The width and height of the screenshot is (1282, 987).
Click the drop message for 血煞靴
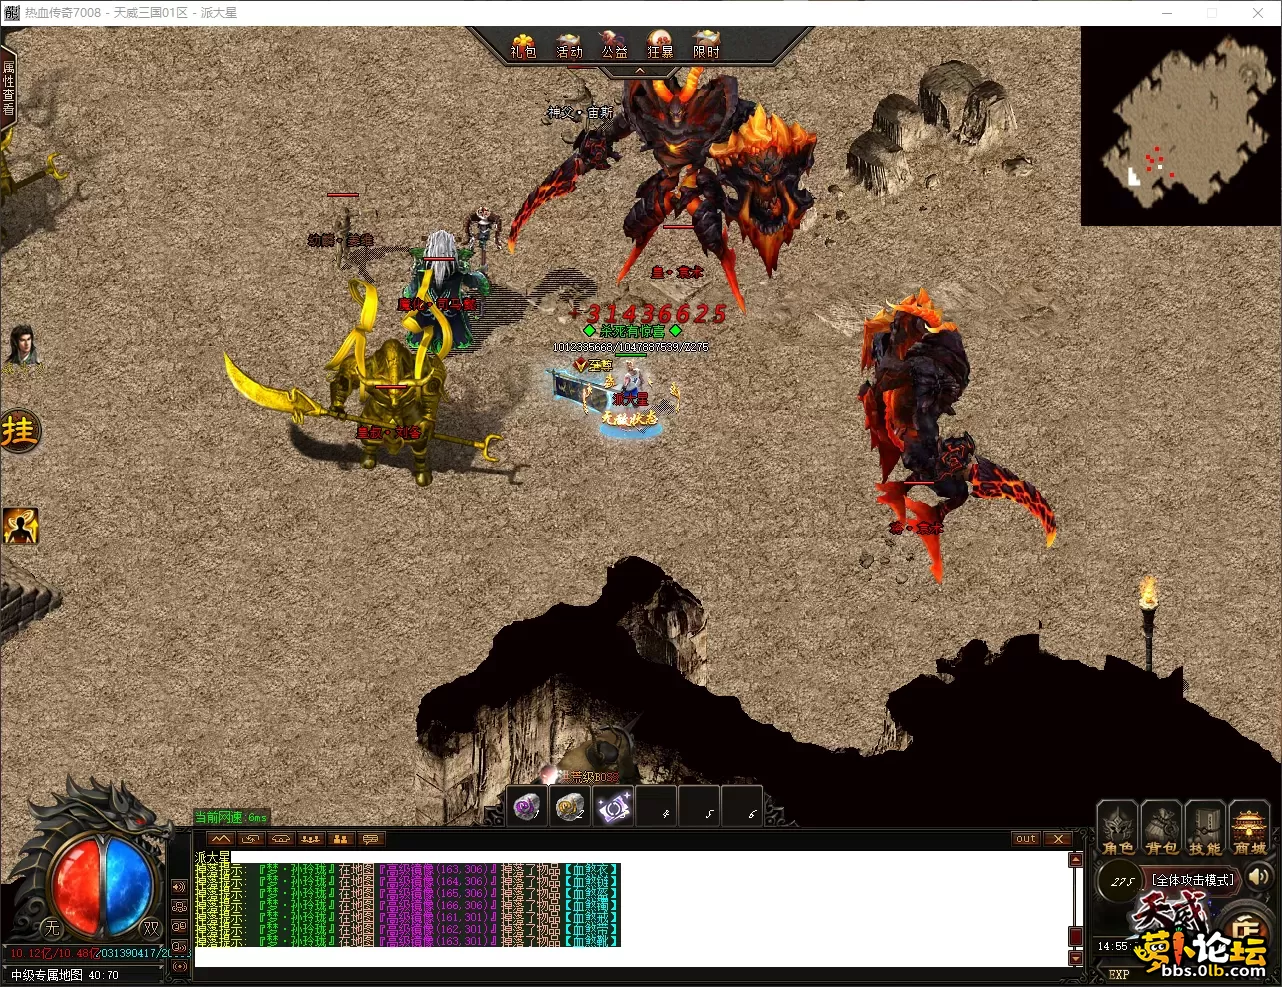[x=407, y=941]
